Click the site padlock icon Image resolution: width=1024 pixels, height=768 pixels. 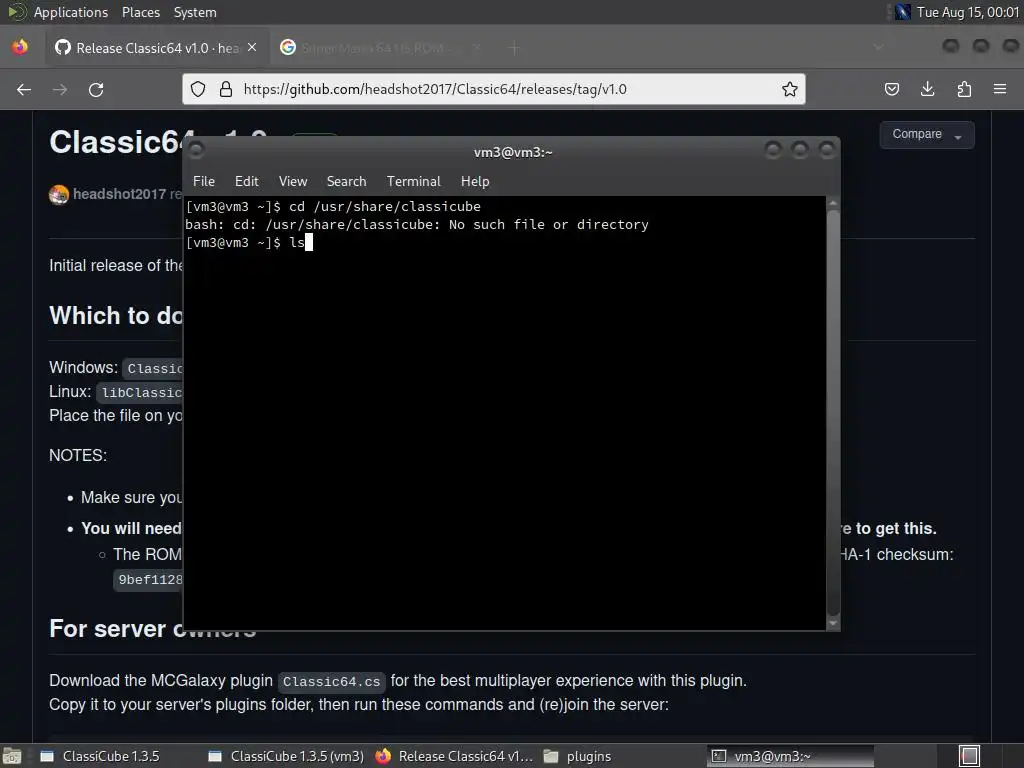point(226,89)
